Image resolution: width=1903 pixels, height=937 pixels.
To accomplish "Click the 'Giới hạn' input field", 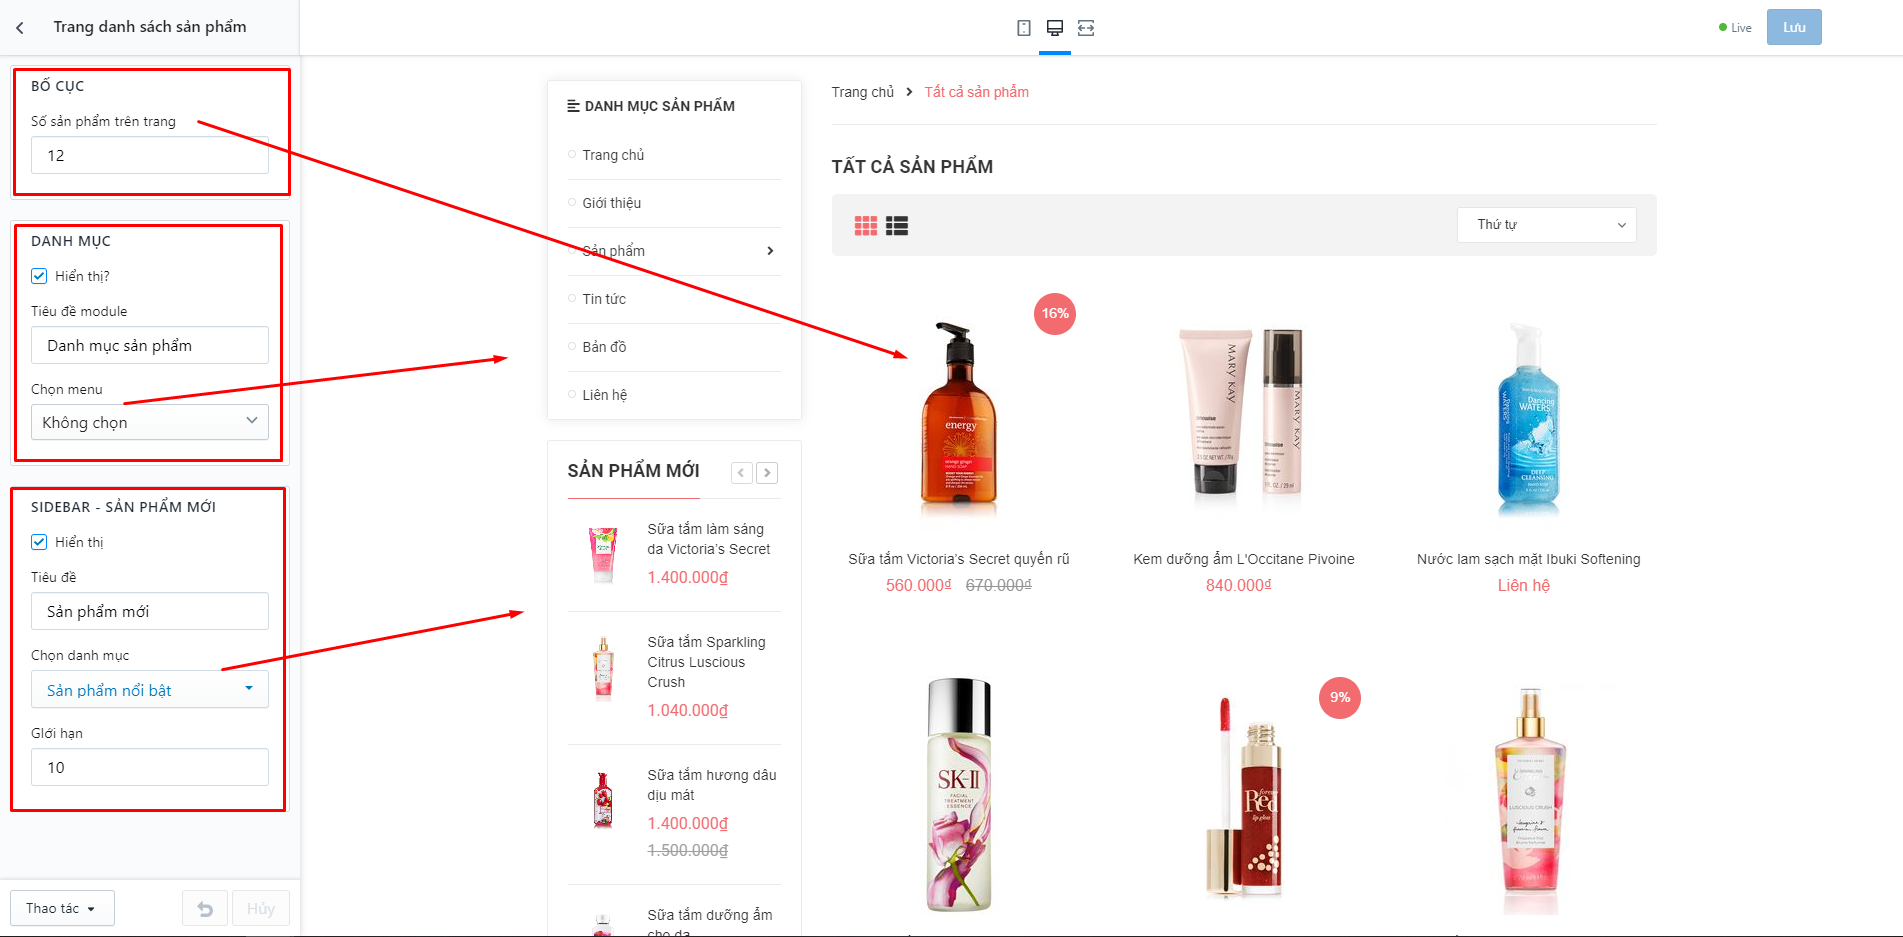I will point(150,767).
